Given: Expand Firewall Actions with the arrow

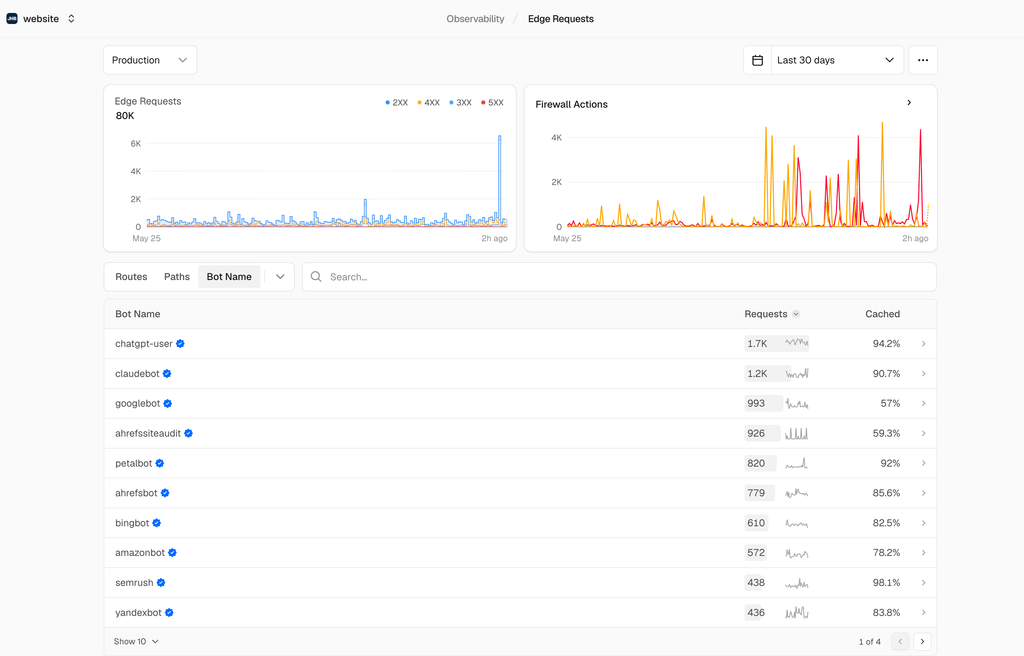Looking at the screenshot, I should point(909,103).
